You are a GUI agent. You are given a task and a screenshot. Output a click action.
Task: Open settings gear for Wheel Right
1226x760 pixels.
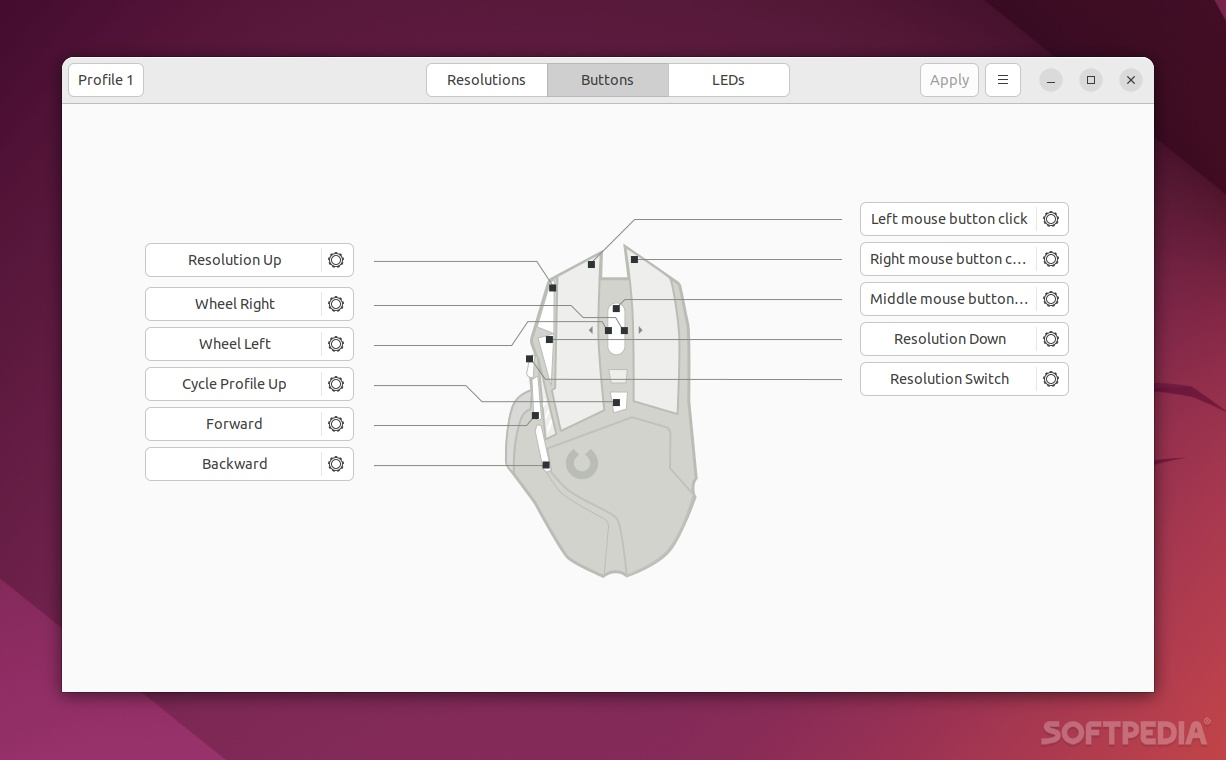click(336, 304)
